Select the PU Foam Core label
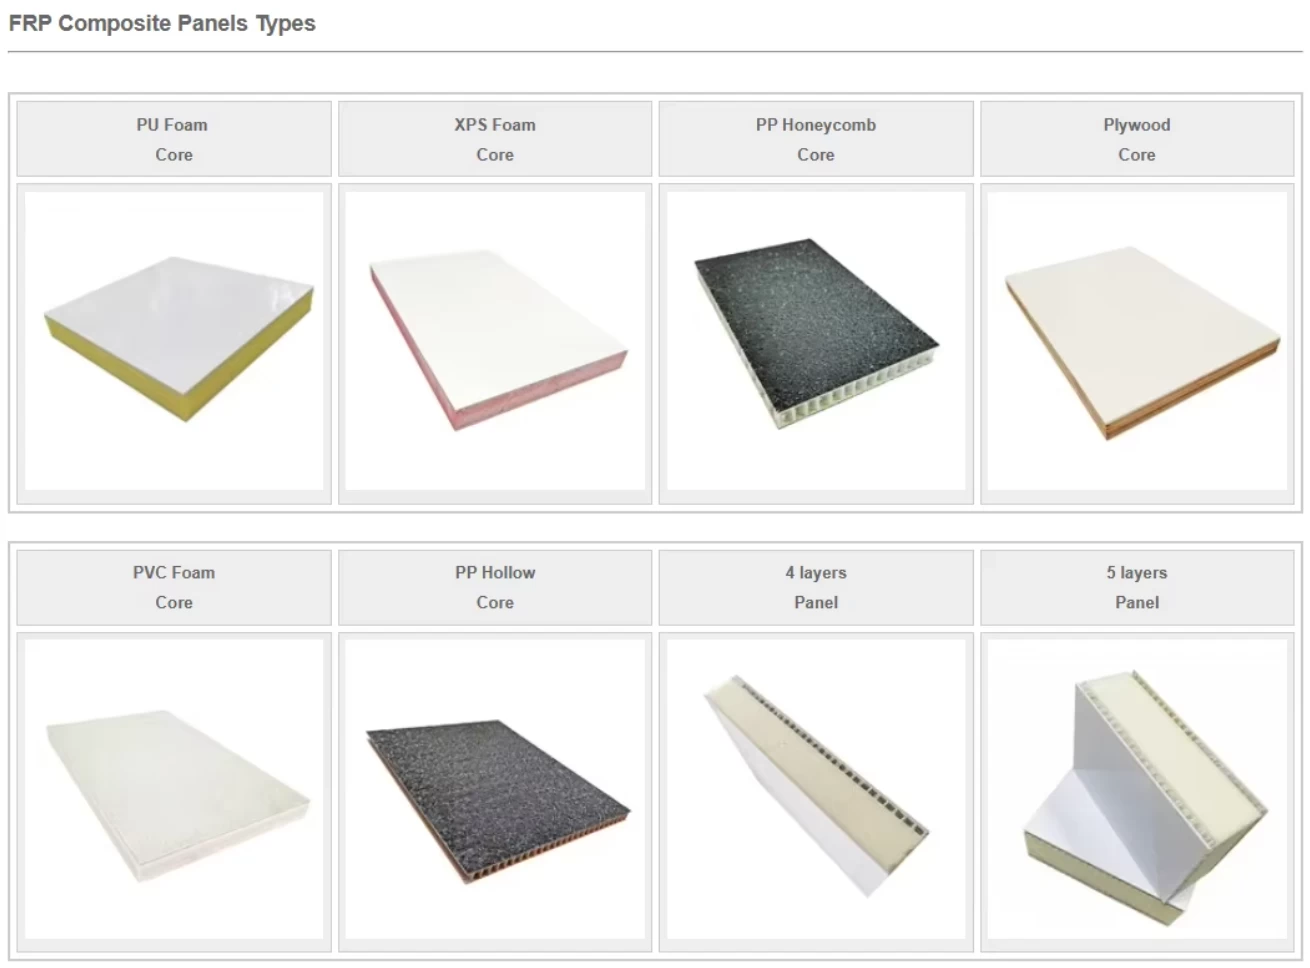1310x968 pixels. pos(173,139)
